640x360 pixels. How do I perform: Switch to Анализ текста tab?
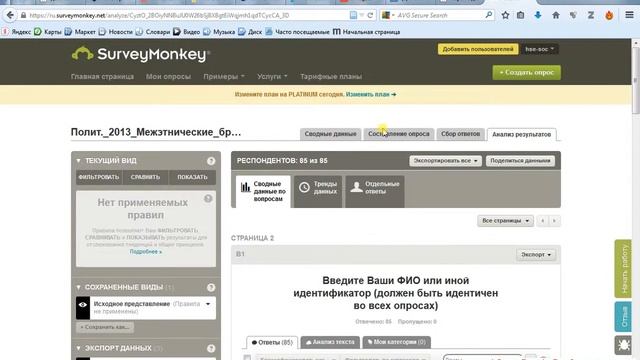pyautogui.click(x=330, y=342)
